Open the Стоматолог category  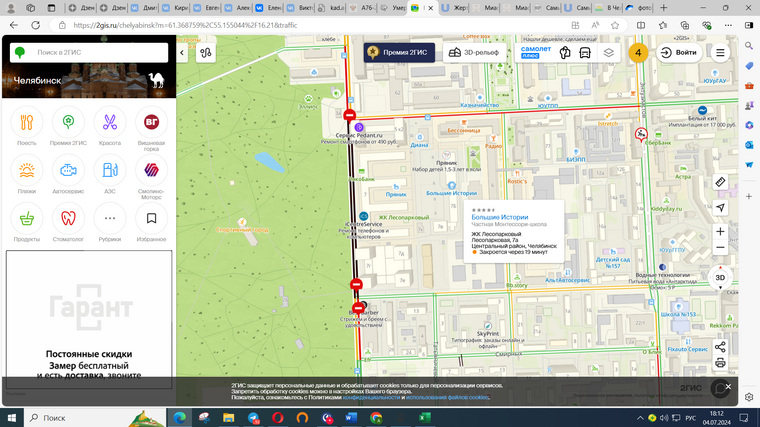pos(68,223)
